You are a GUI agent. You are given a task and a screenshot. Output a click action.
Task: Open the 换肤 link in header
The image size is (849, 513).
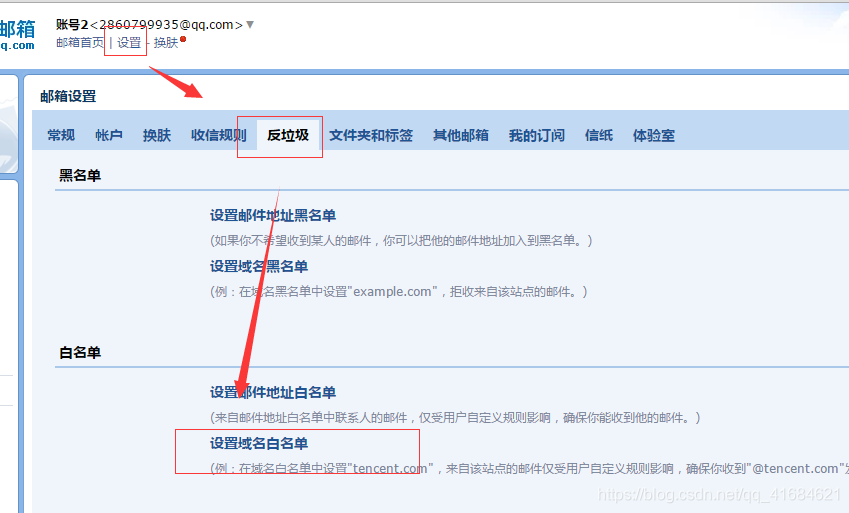166,43
